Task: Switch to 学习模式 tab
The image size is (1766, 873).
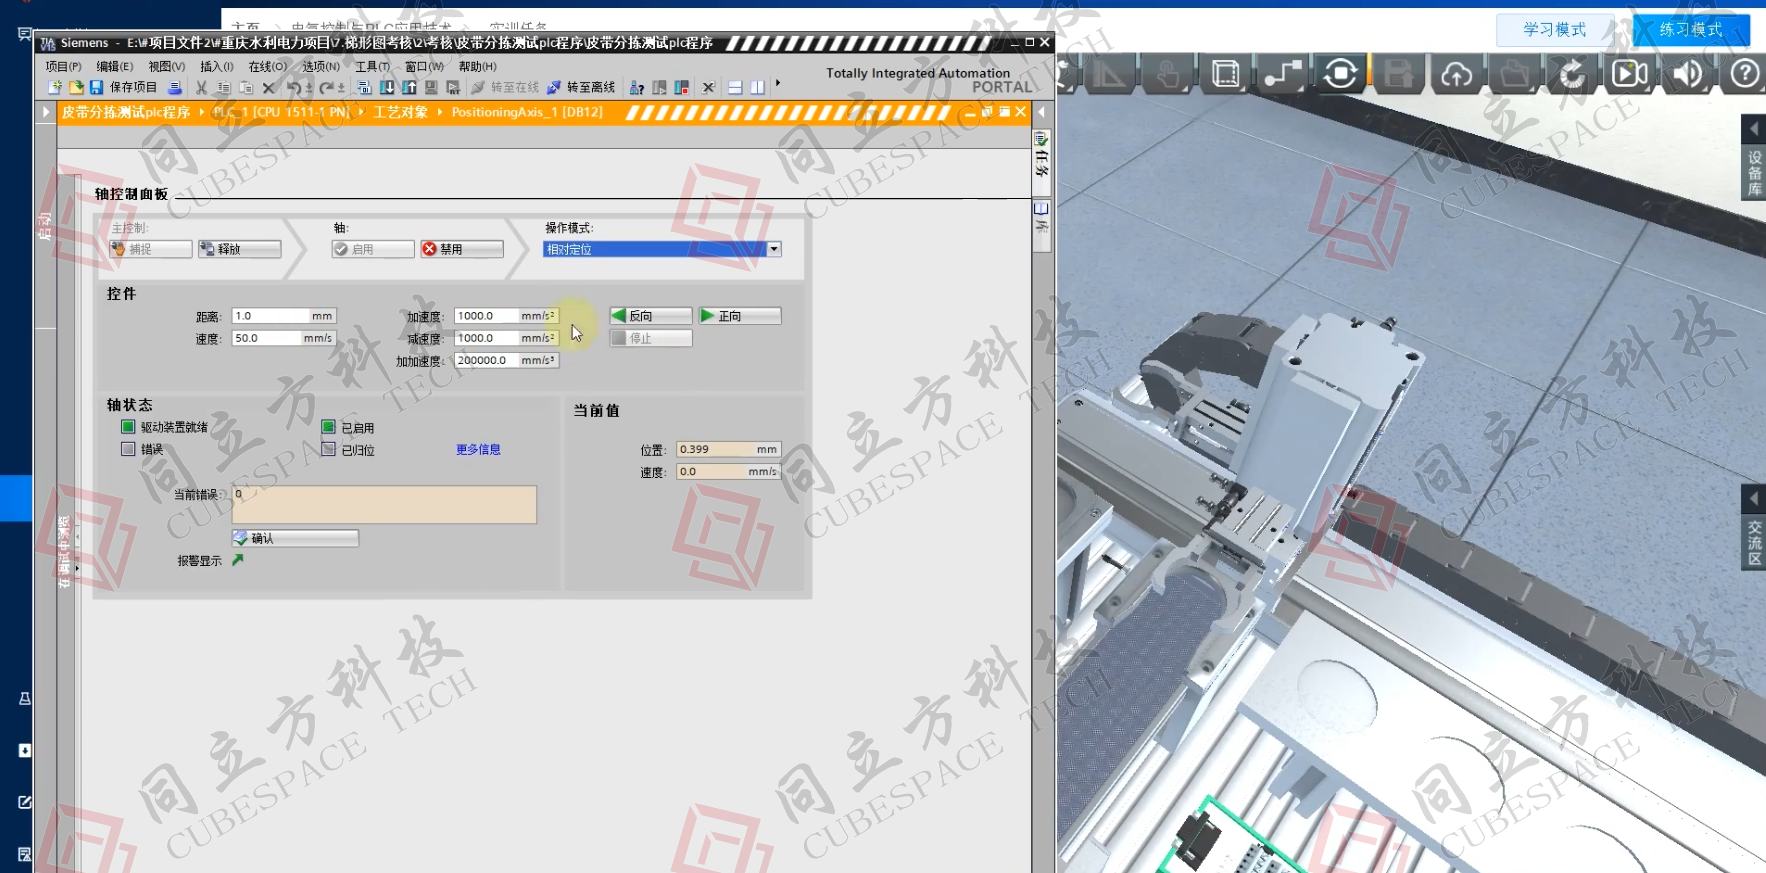Action: tap(1554, 30)
